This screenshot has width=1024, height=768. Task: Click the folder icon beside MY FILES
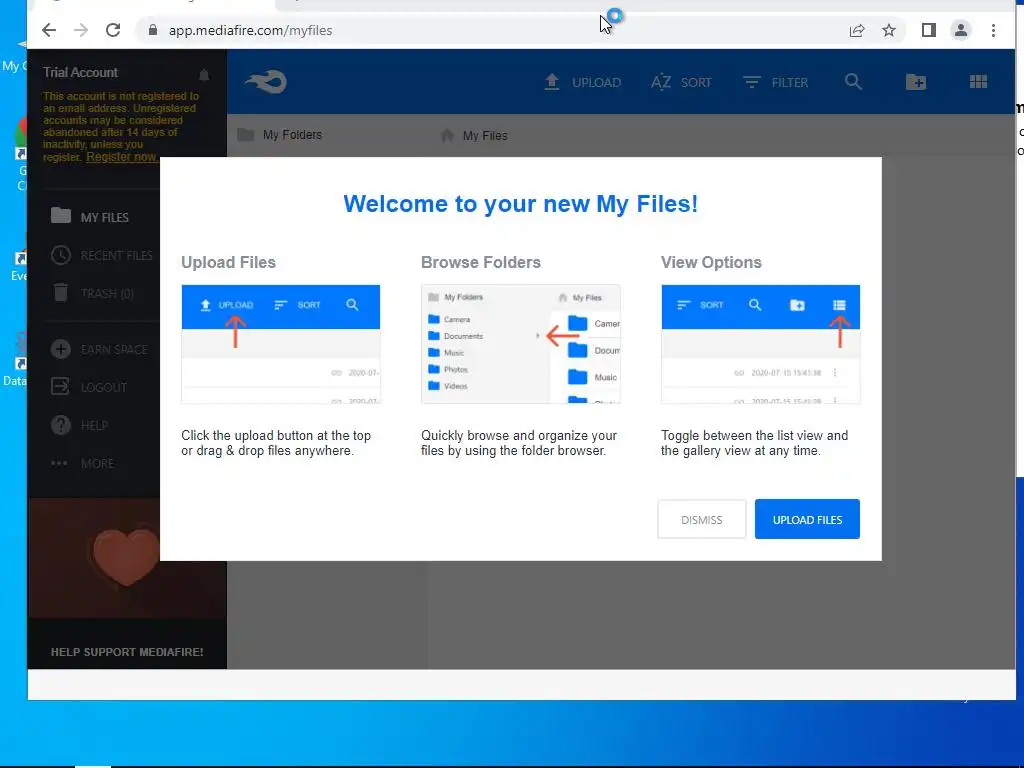tap(61, 215)
